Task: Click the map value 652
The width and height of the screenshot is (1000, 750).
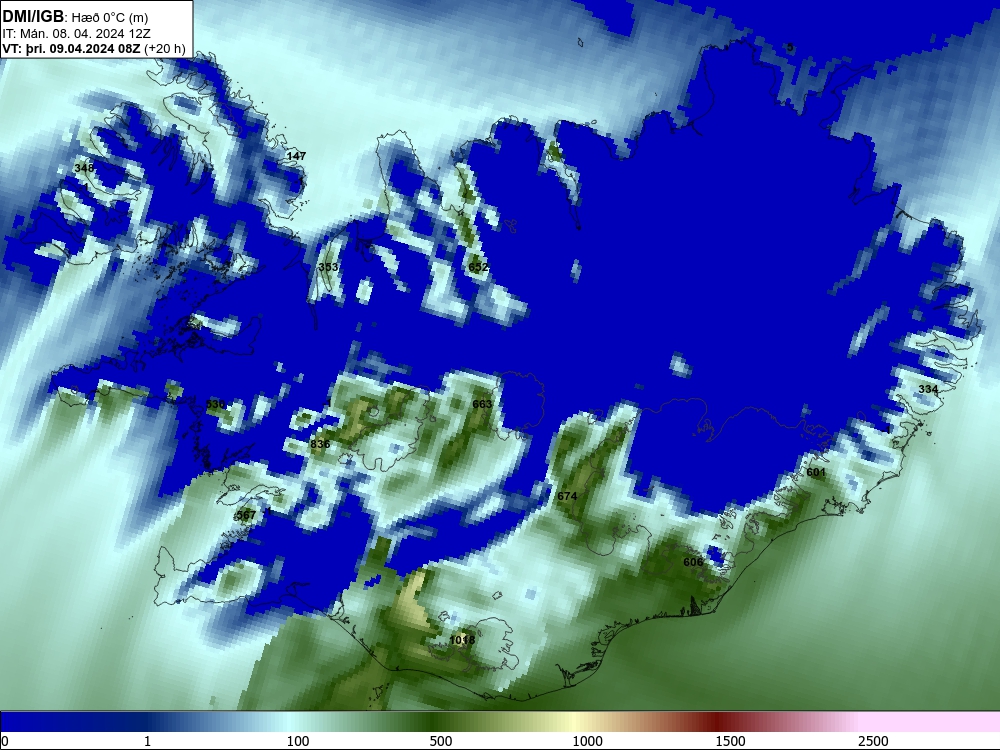Action: [x=478, y=267]
